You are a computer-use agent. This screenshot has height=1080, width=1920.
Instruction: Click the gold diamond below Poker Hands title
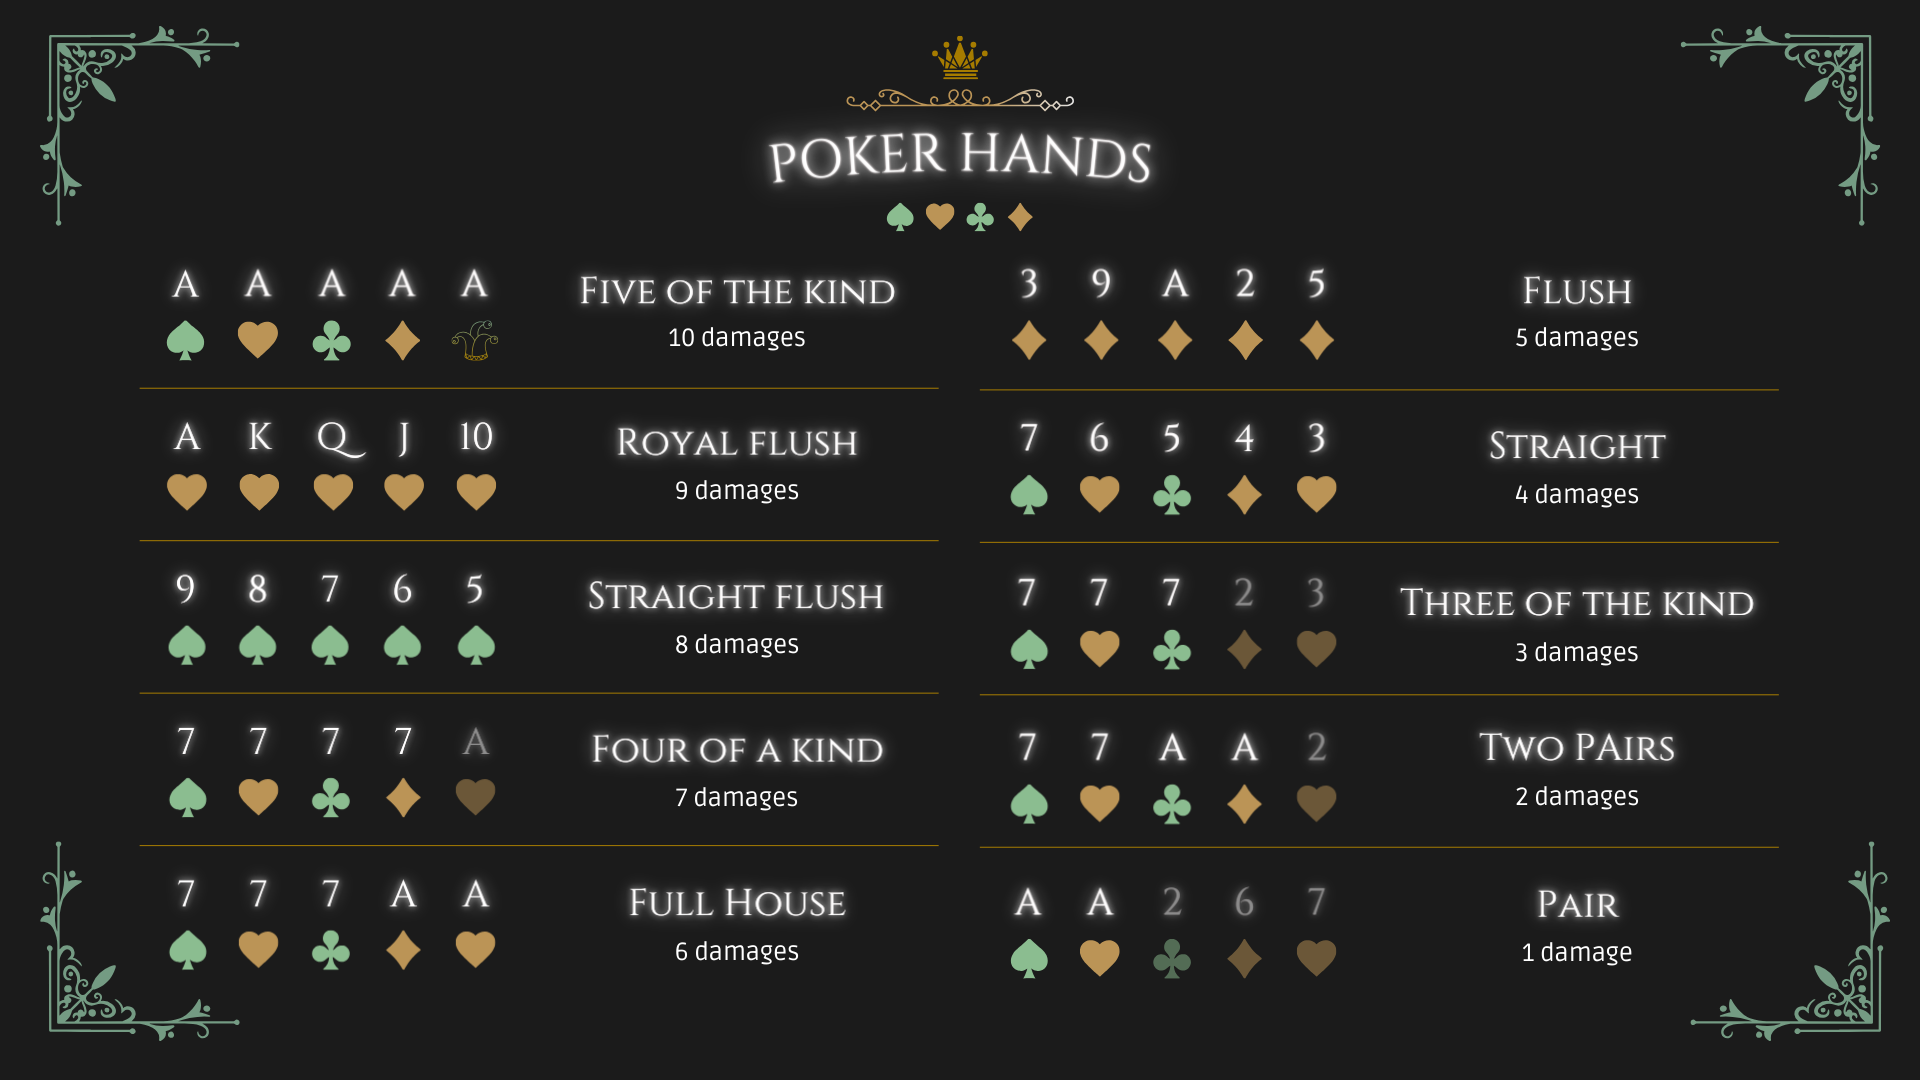1020,217
